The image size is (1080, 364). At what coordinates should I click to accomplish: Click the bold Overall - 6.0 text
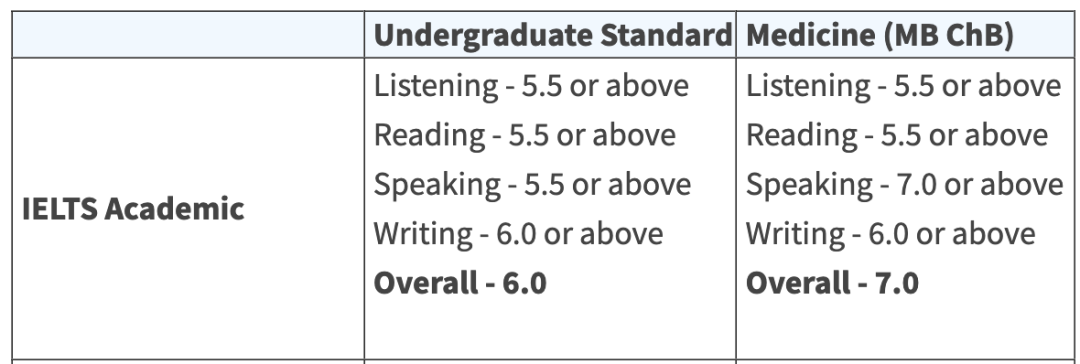pyautogui.click(x=460, y=283)
